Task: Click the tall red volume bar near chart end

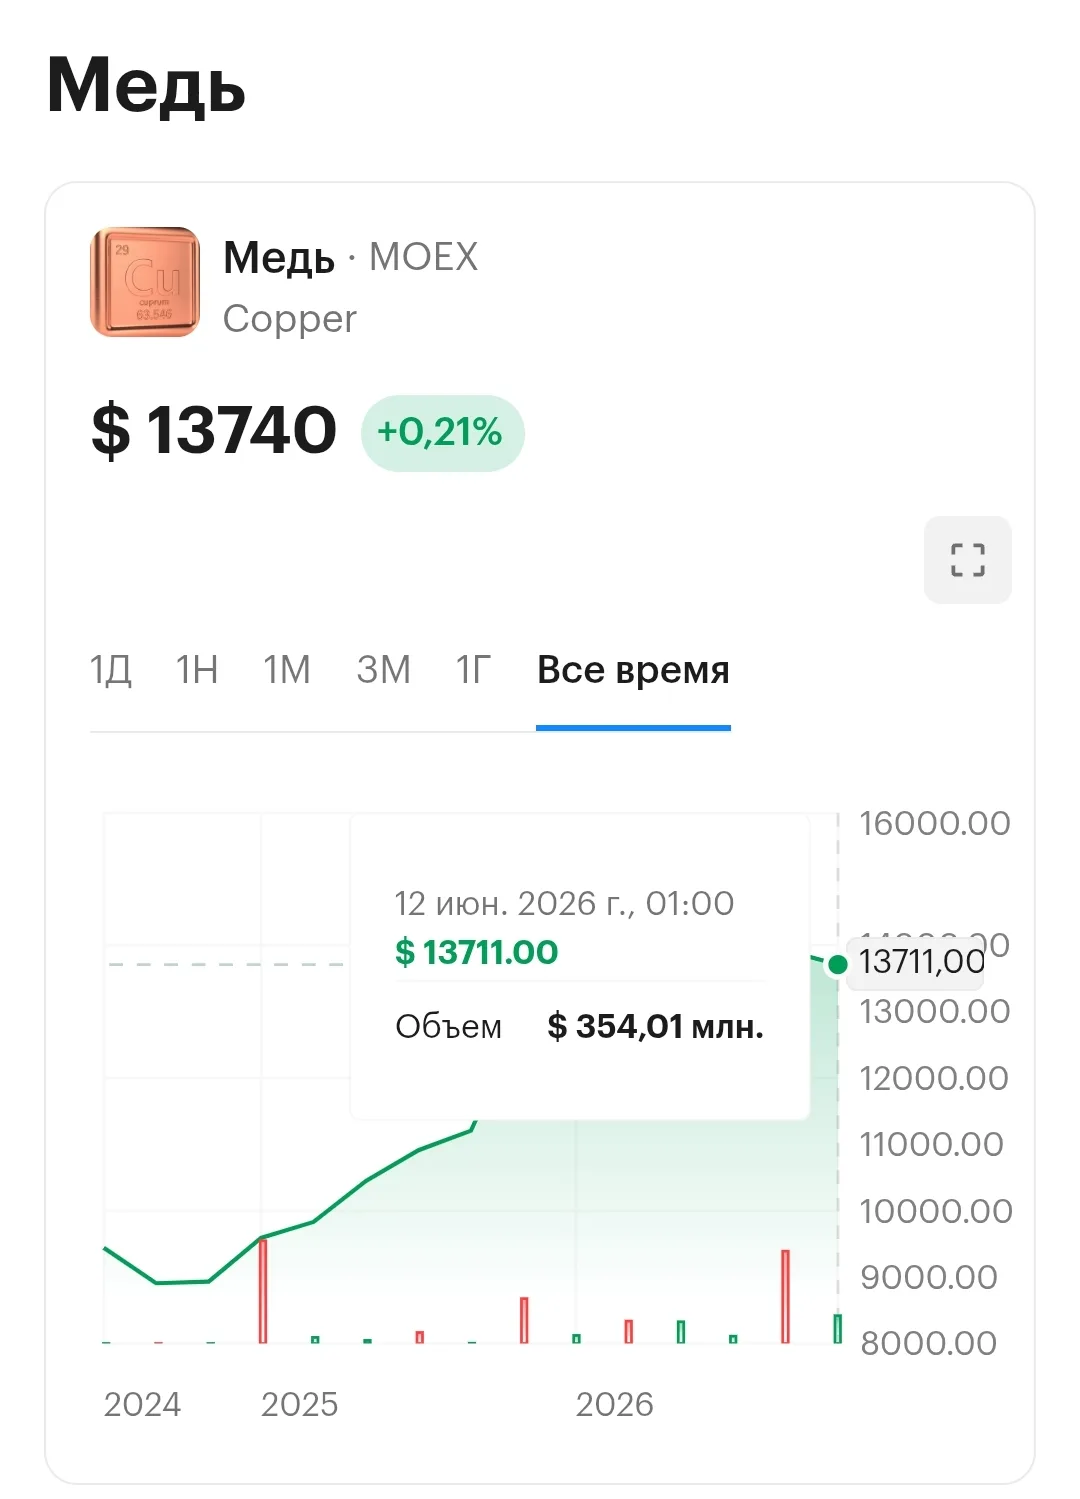Action: (x=785, y=1296)
